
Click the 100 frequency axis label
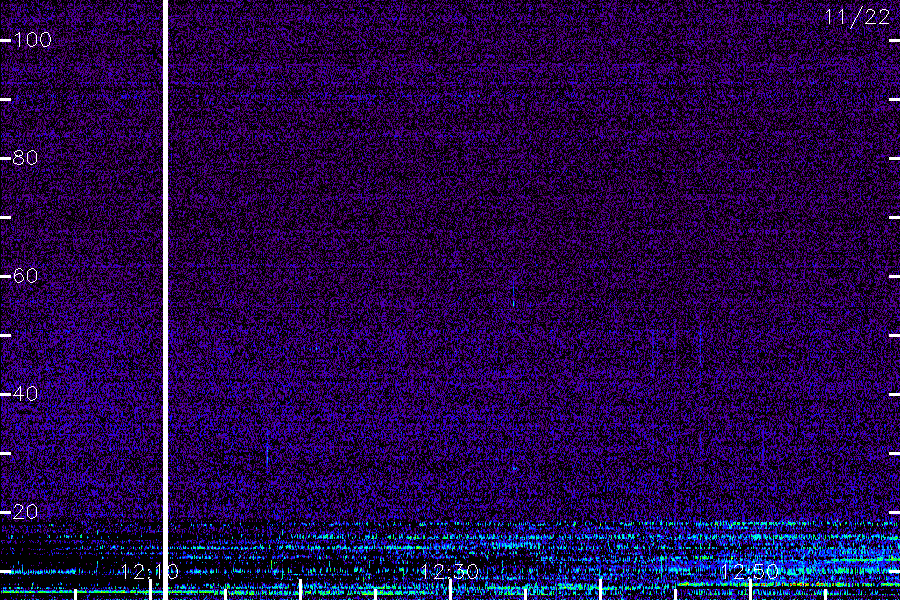[32, 40]
